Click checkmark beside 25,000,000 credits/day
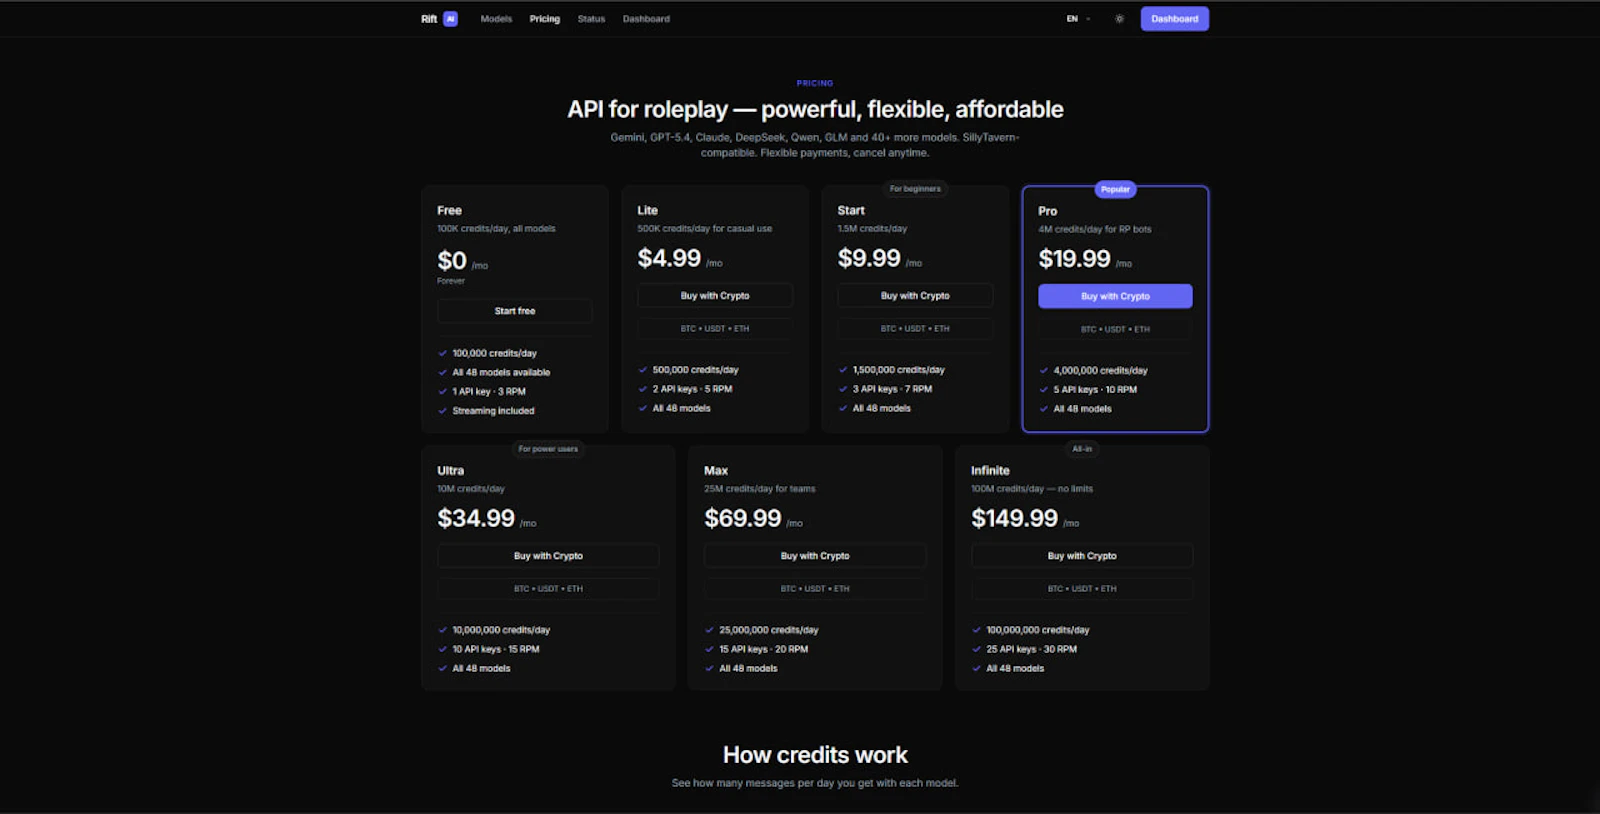1600x814 pixels. [x=709, y=630]
